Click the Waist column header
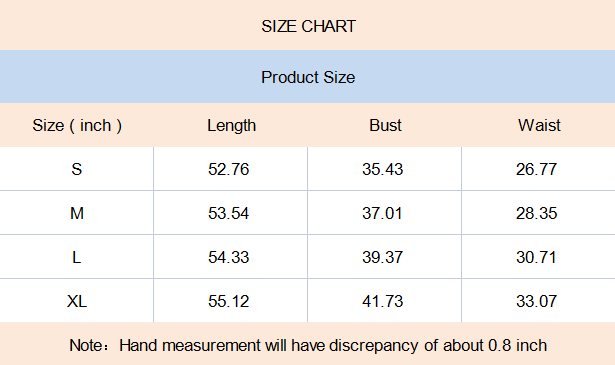Viewport: 615px width, 365px height. pyautogui.click(x=539, y=125)
